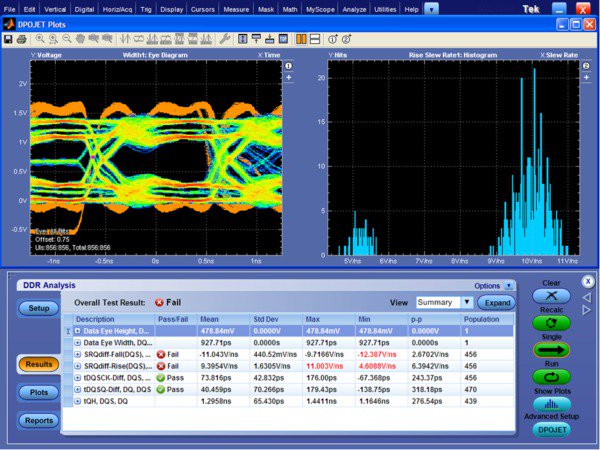
Task: Click the vertical cursors up-down arrows icon
Action: point(125,39)
